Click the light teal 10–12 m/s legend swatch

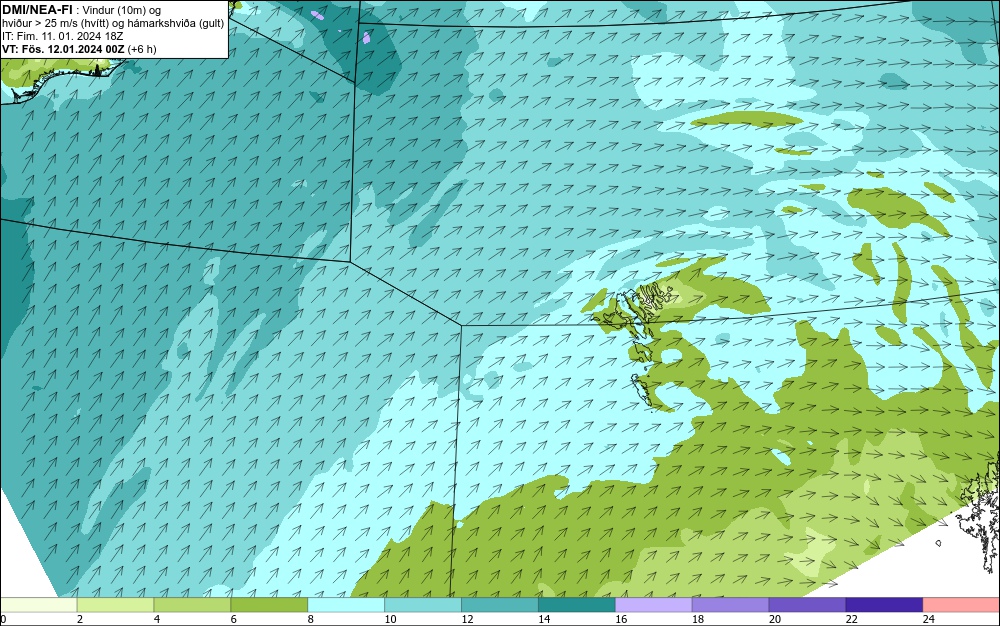423,605
